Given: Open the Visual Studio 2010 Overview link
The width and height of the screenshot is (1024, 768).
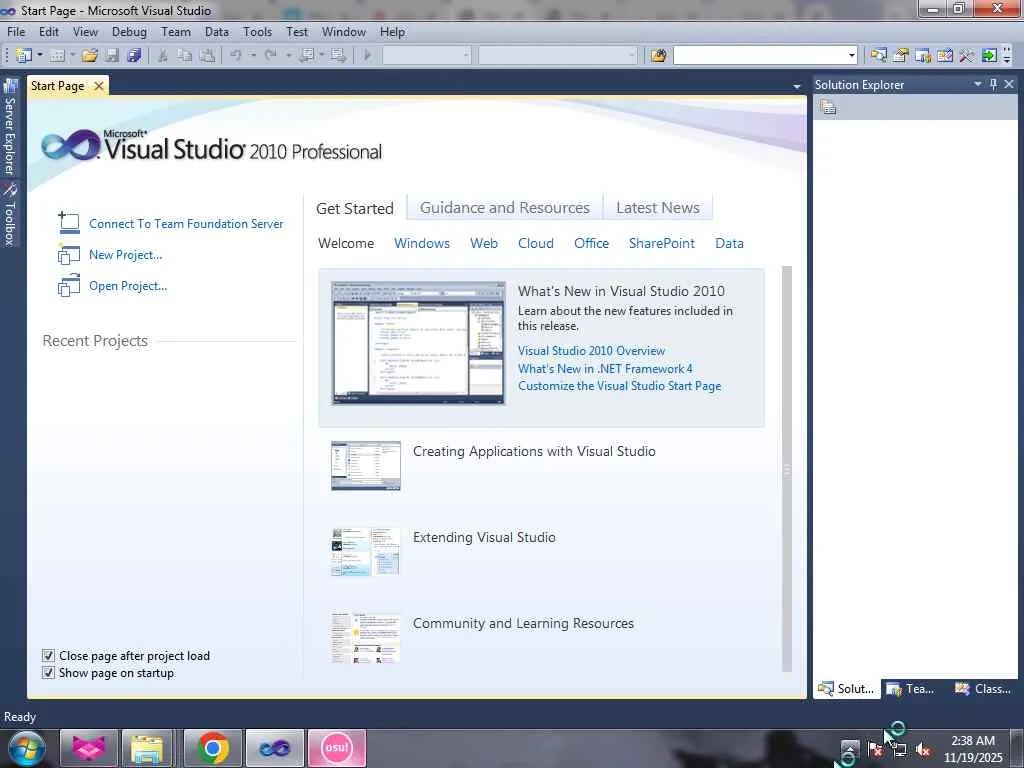Looking at the screenshot, I should tap(592, 351).
